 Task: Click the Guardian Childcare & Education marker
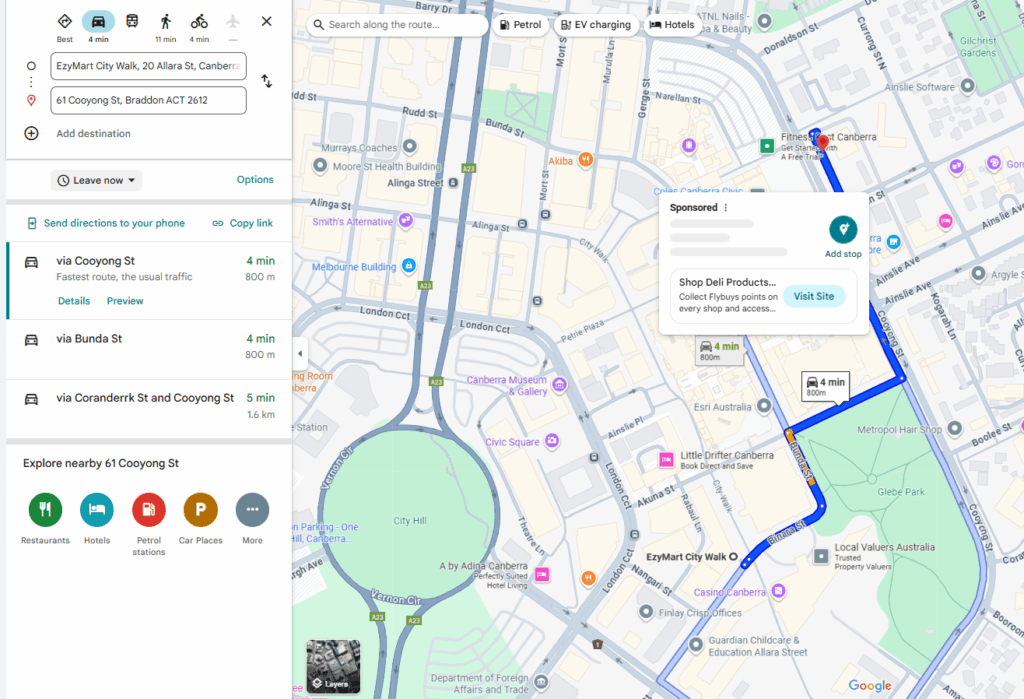(696, 644)
